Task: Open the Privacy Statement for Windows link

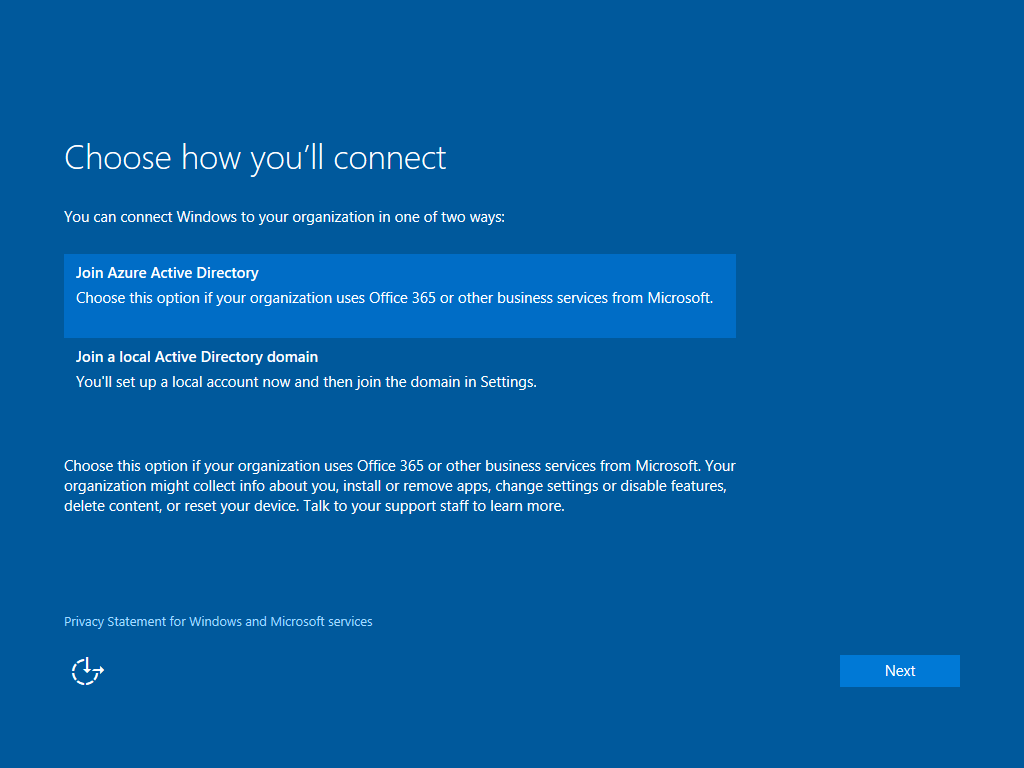Action: (x=218, y=622)
